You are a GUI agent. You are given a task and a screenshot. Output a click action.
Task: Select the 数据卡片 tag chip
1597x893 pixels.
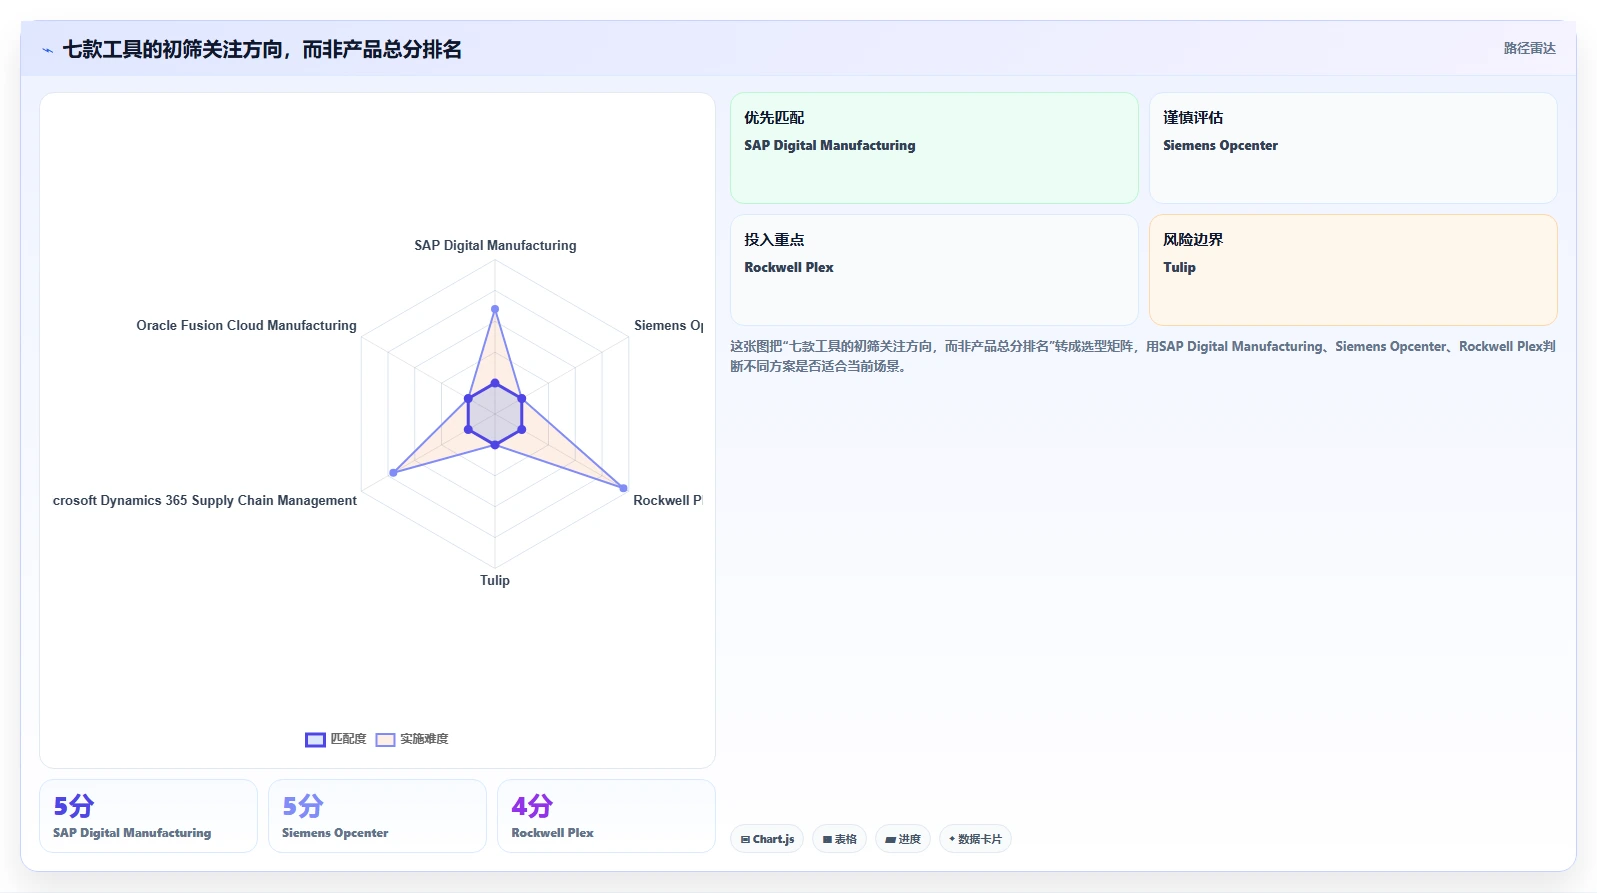click(x=975, y=839)
